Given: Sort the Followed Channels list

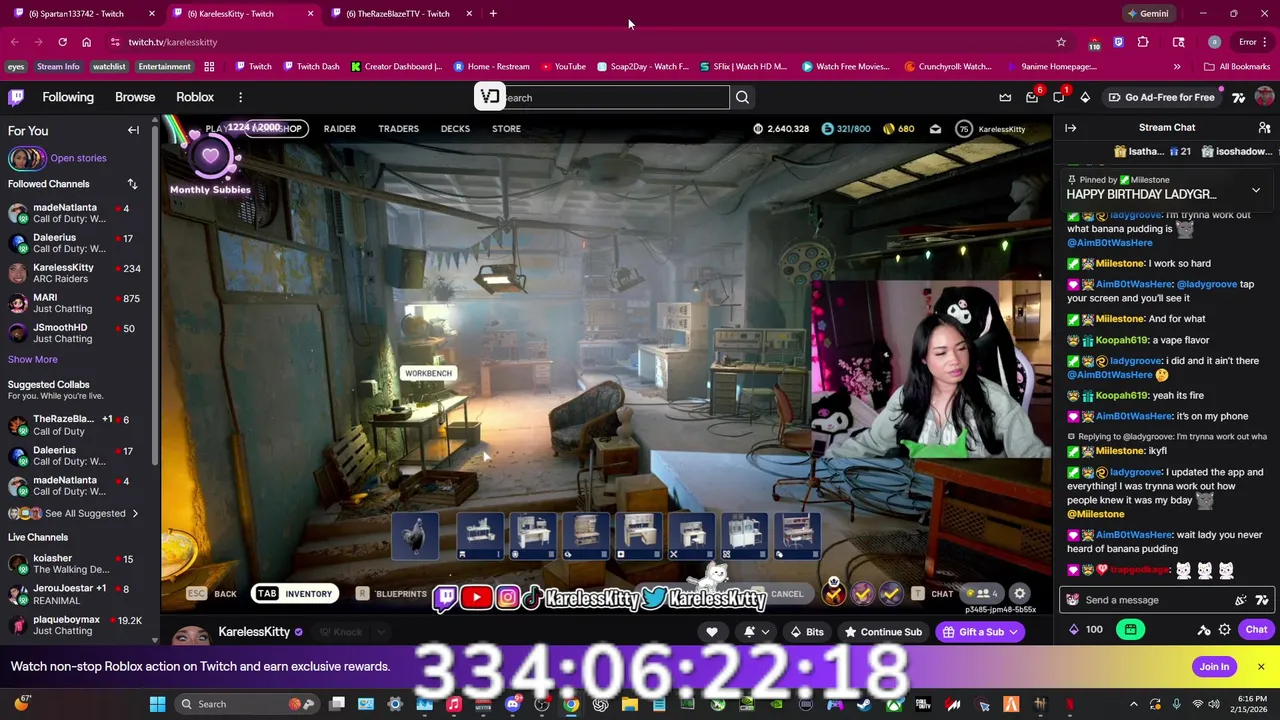Looking at the screenshot, I should (x=132, y=184).
